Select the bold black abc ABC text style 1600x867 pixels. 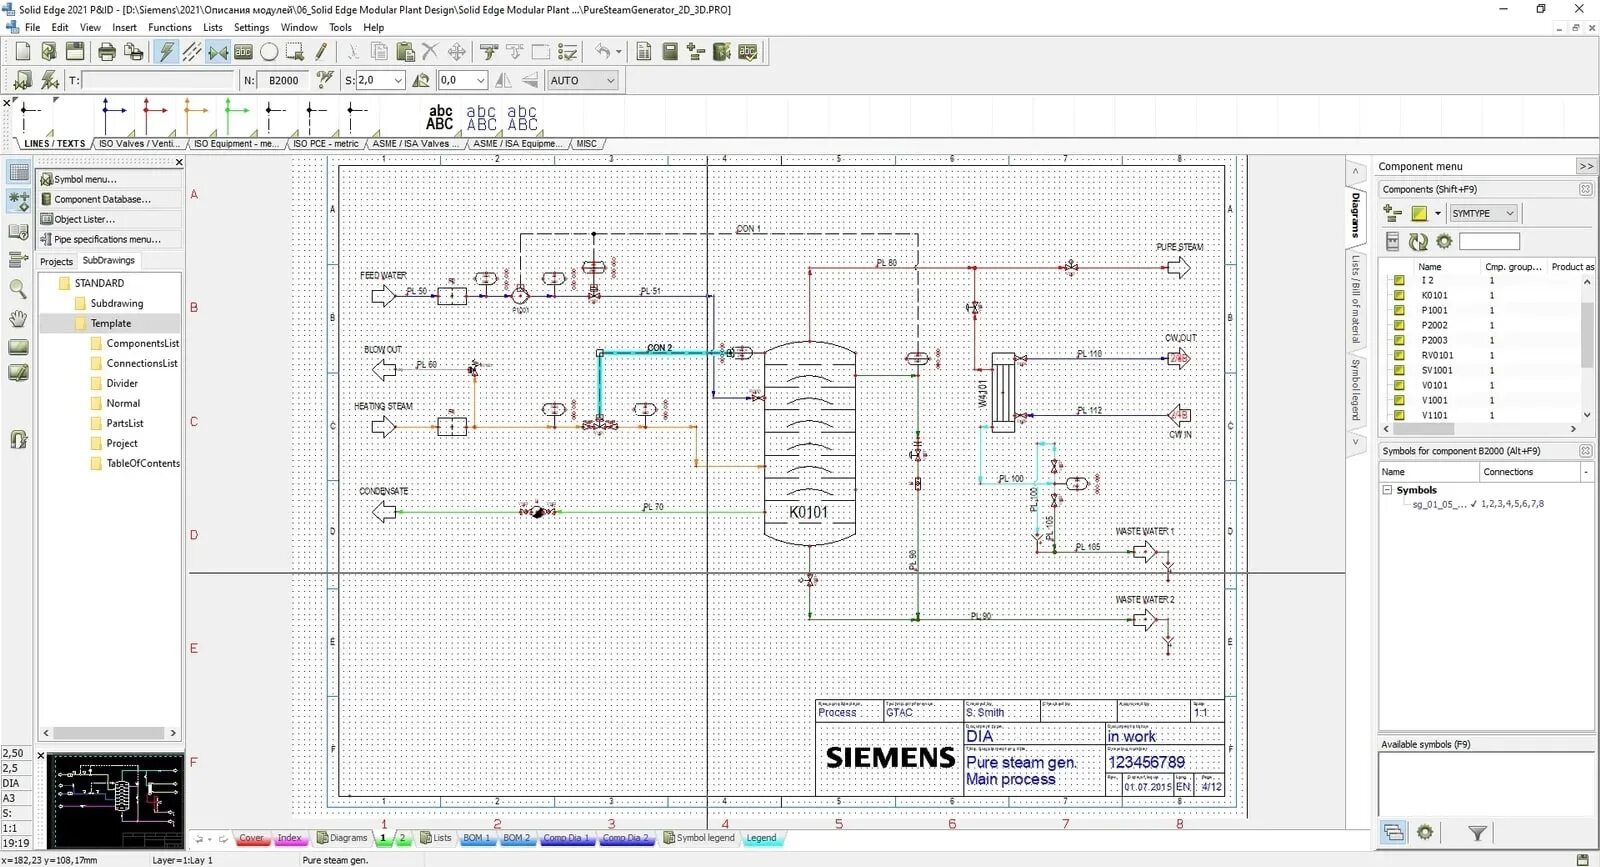coord(440,117)
